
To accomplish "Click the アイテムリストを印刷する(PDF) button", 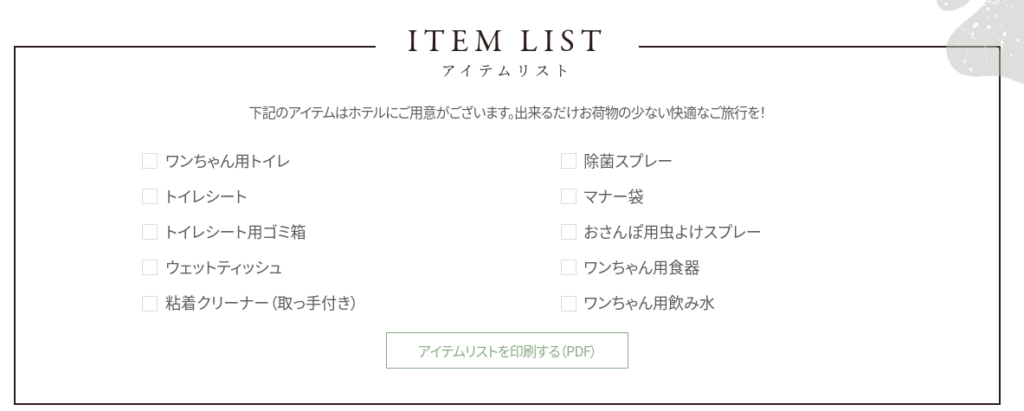I will [507, 351].
